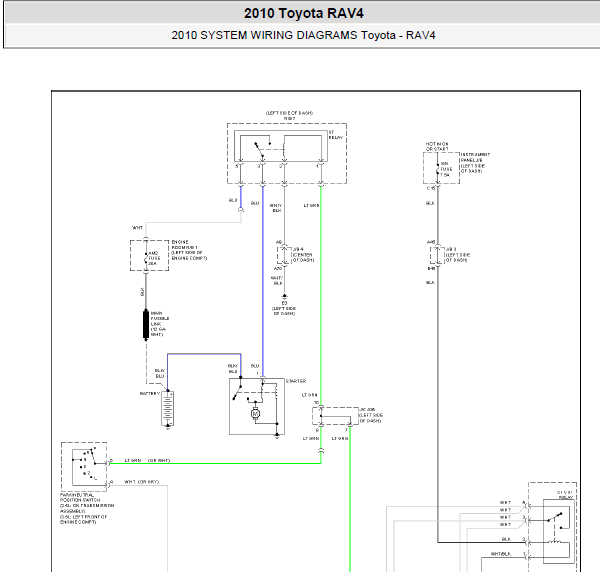Click the starter motor 'M' symbol
The width and height of the screenshot is (600, 572).
pyautogui.click(x=256, y=414)
